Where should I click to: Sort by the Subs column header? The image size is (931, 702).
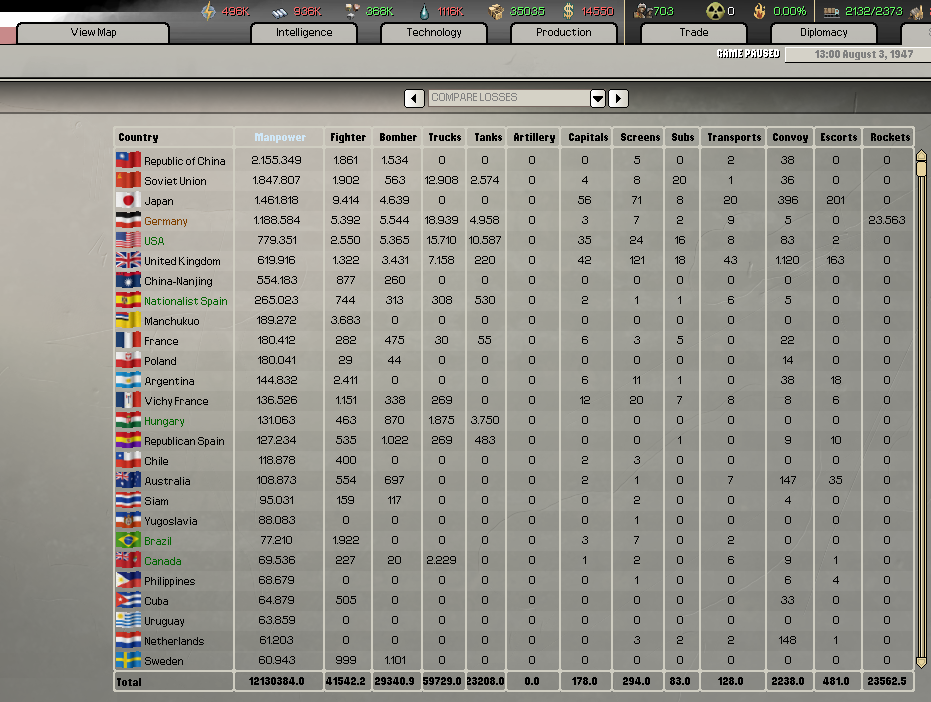click(x=683, y=137)
